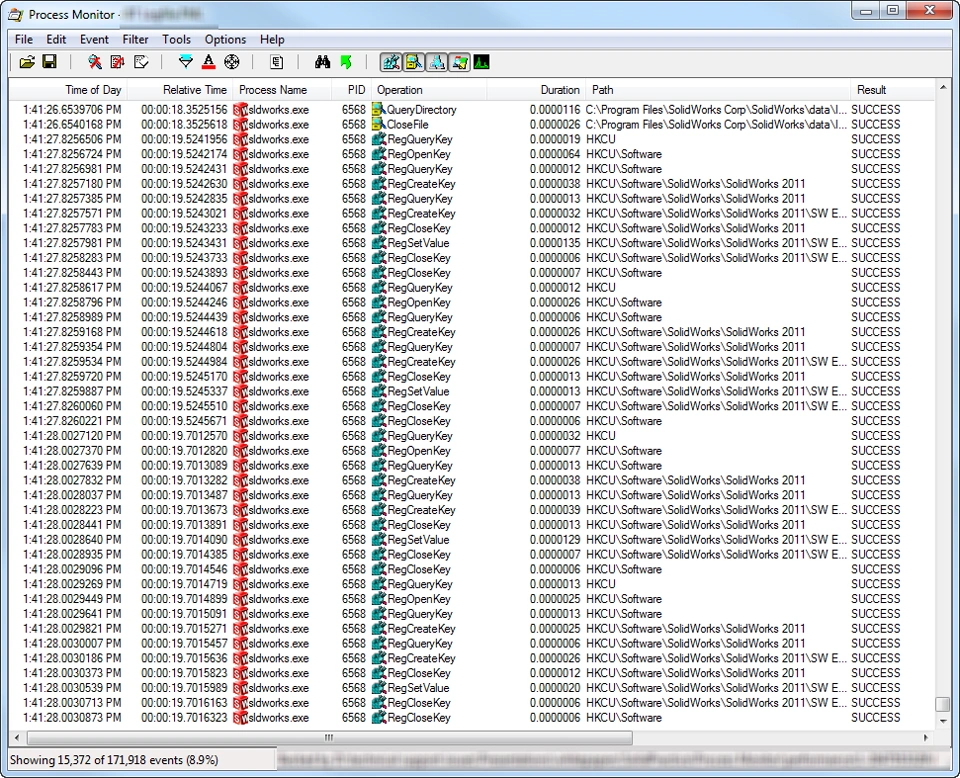960x778 pixels.
Task: Click the Path column header
Action: pos(718,90)
